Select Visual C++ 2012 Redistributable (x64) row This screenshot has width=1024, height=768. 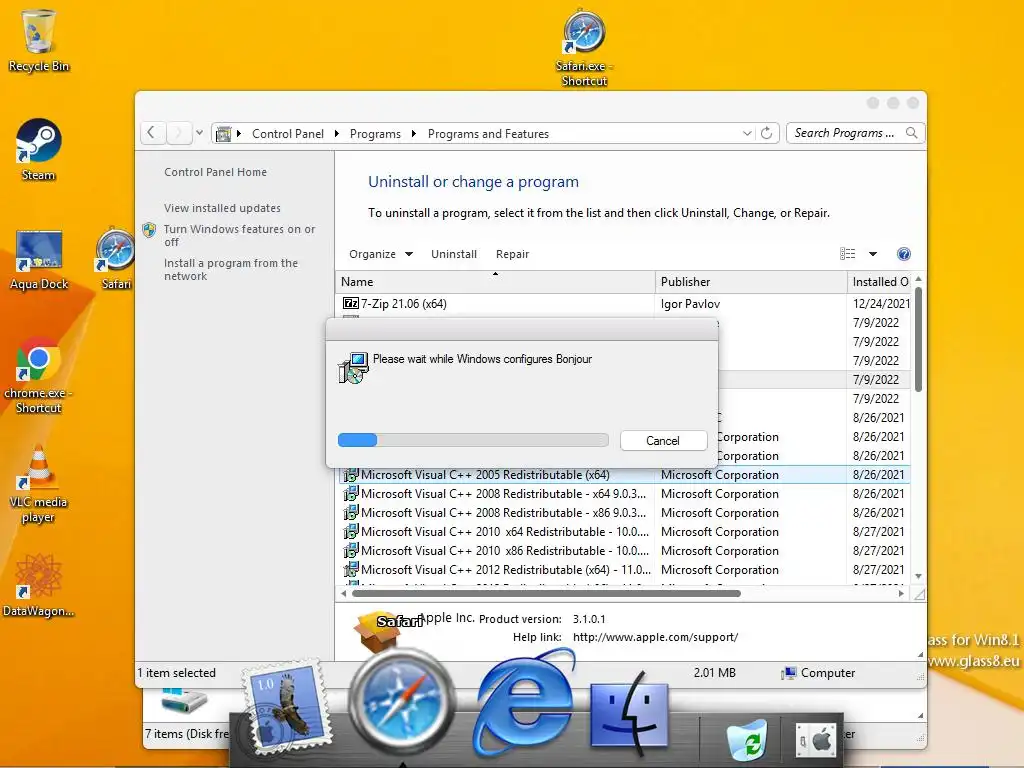624,569
